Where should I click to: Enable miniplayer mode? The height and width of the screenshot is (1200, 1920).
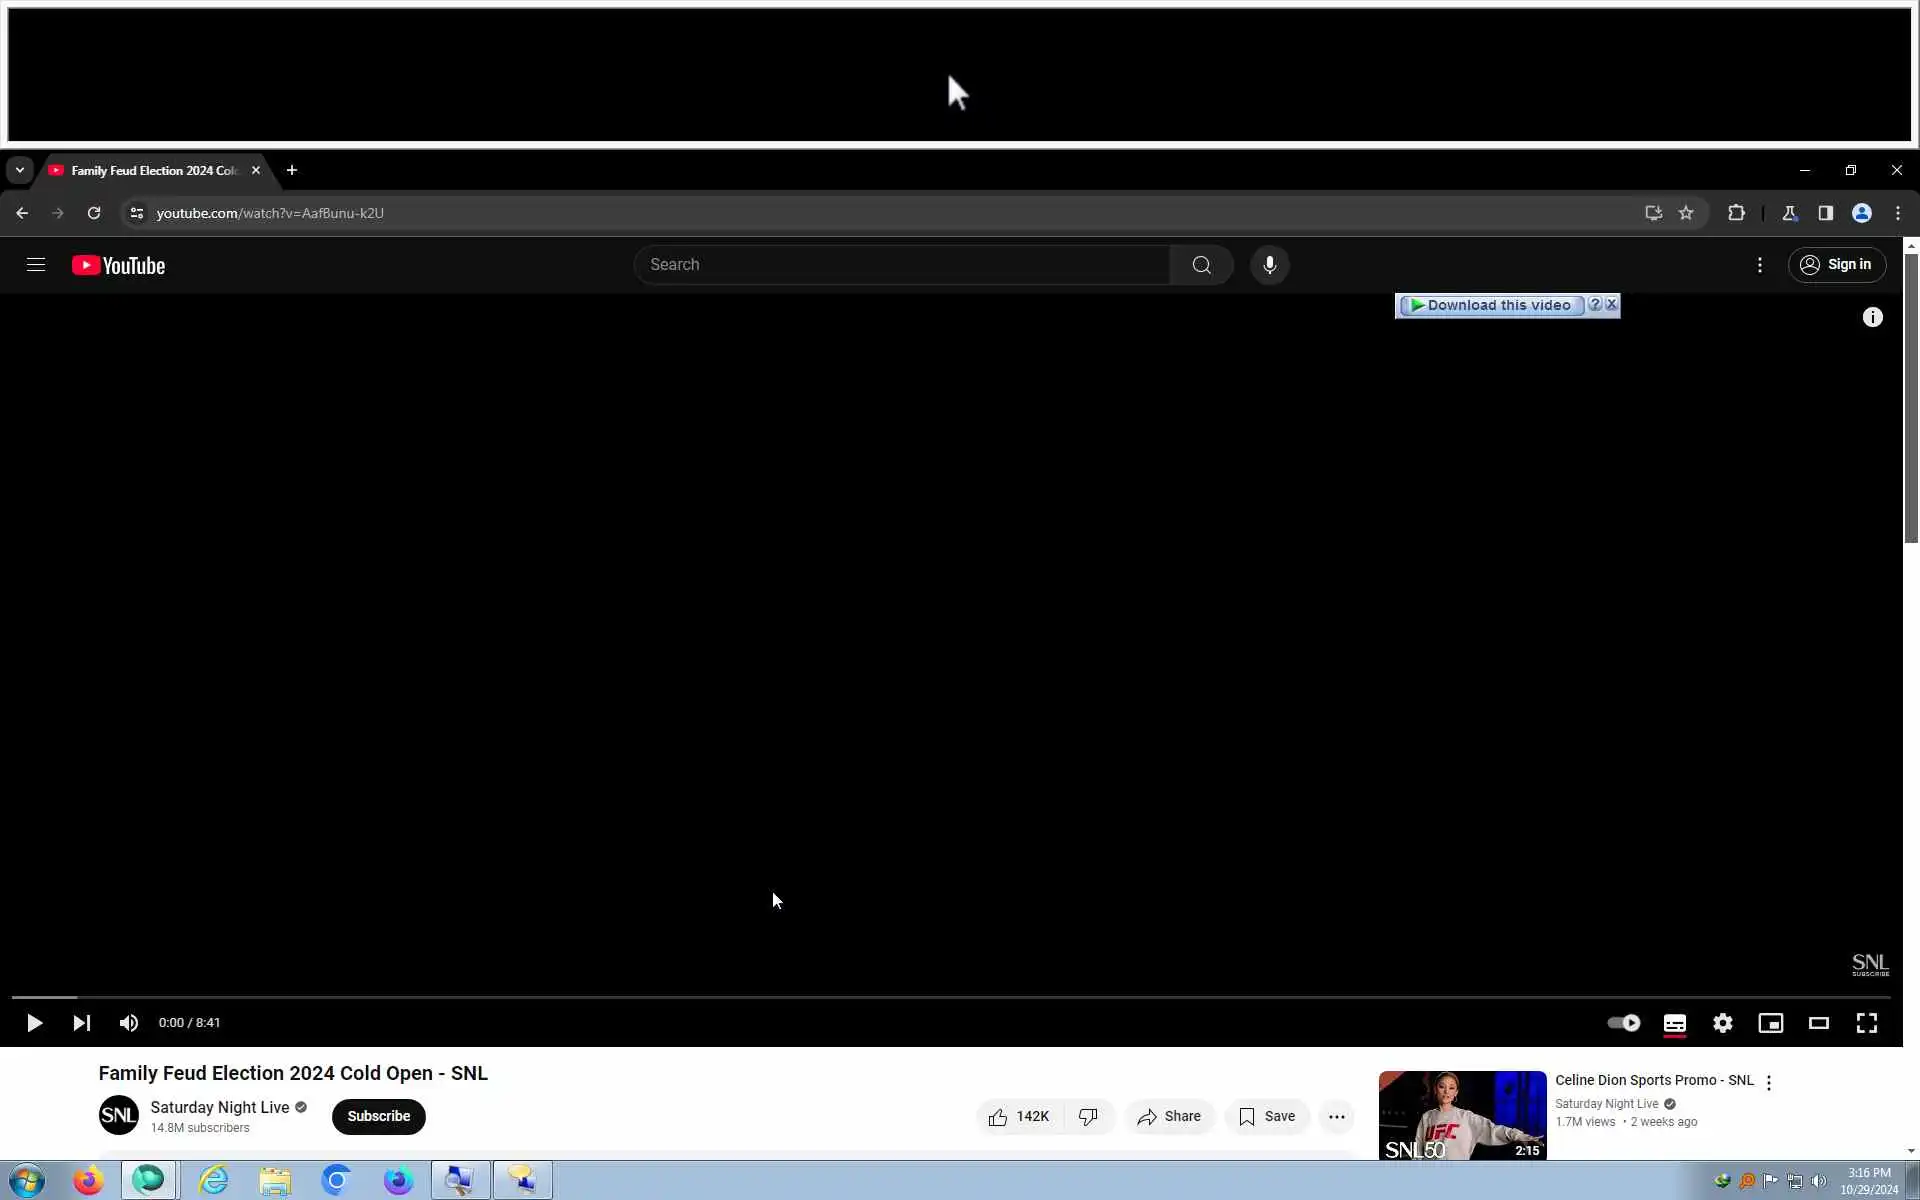pyautogui.click(x=1771, y=1023)
